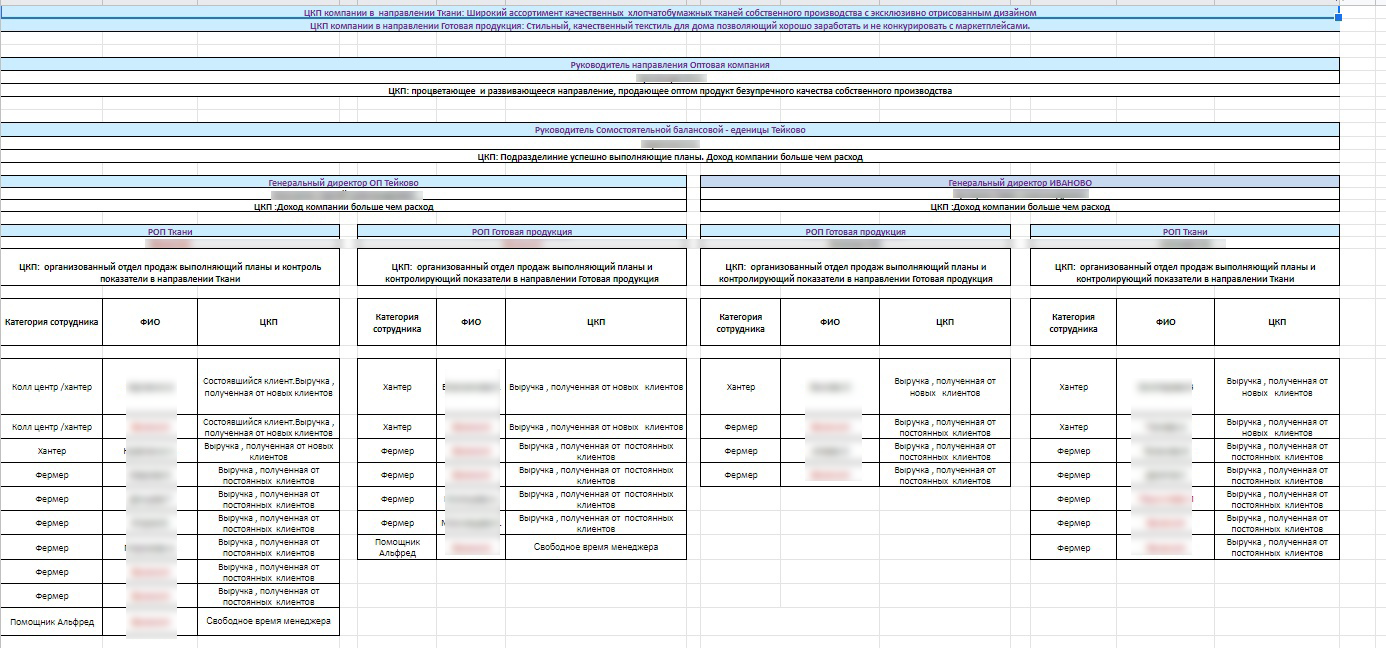Click 'ФИО' header in Тейково Ткани table
Screen dimensions: 1386x648
[x=150, y=322]
